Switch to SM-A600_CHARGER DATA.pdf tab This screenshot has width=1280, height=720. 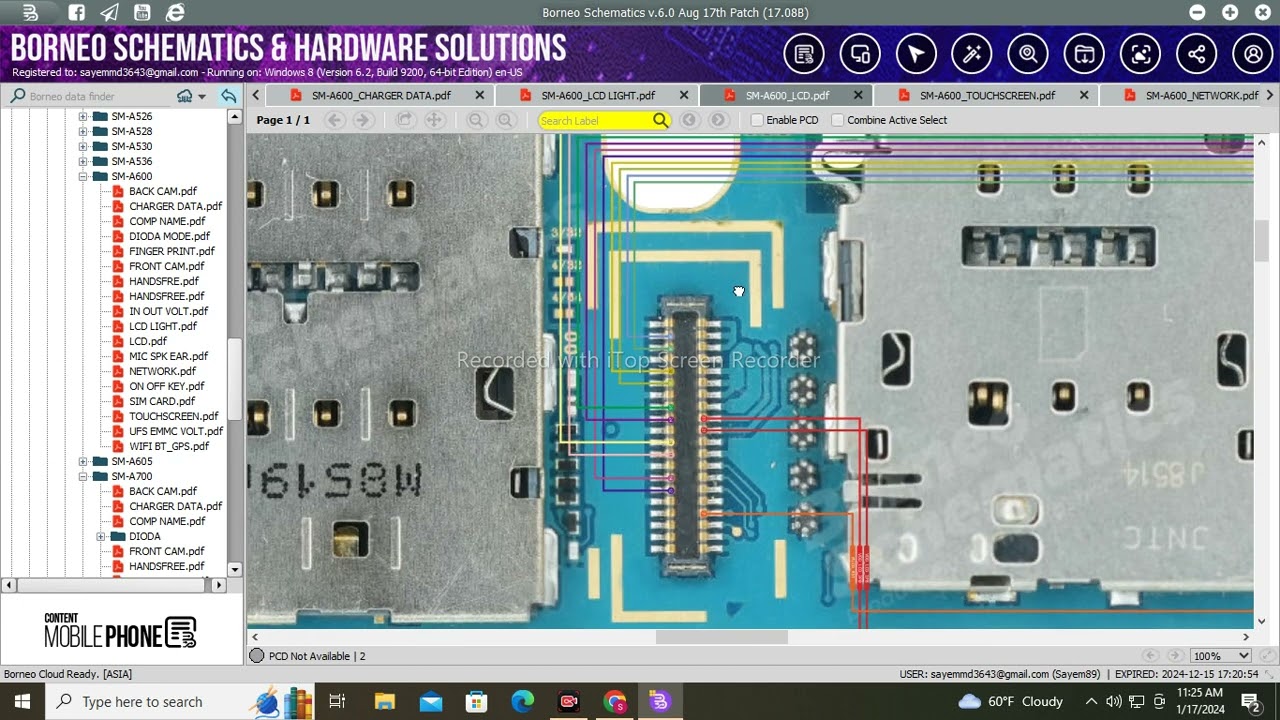tap(380, 96)
